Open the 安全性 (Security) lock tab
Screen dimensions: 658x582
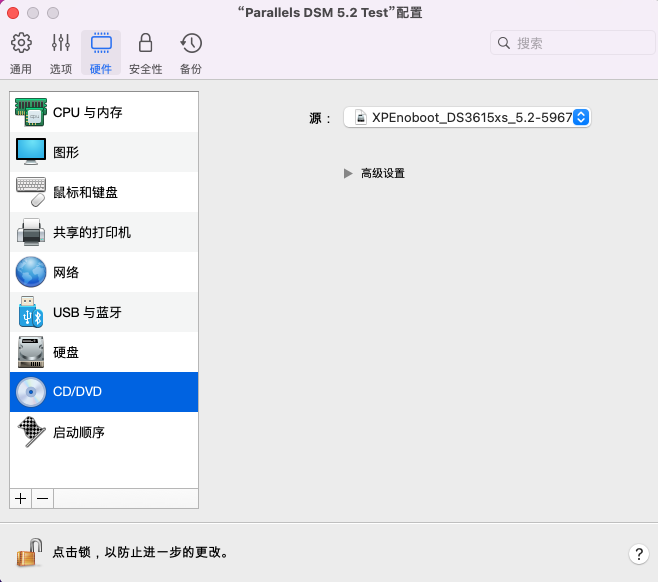click(145, 52)
